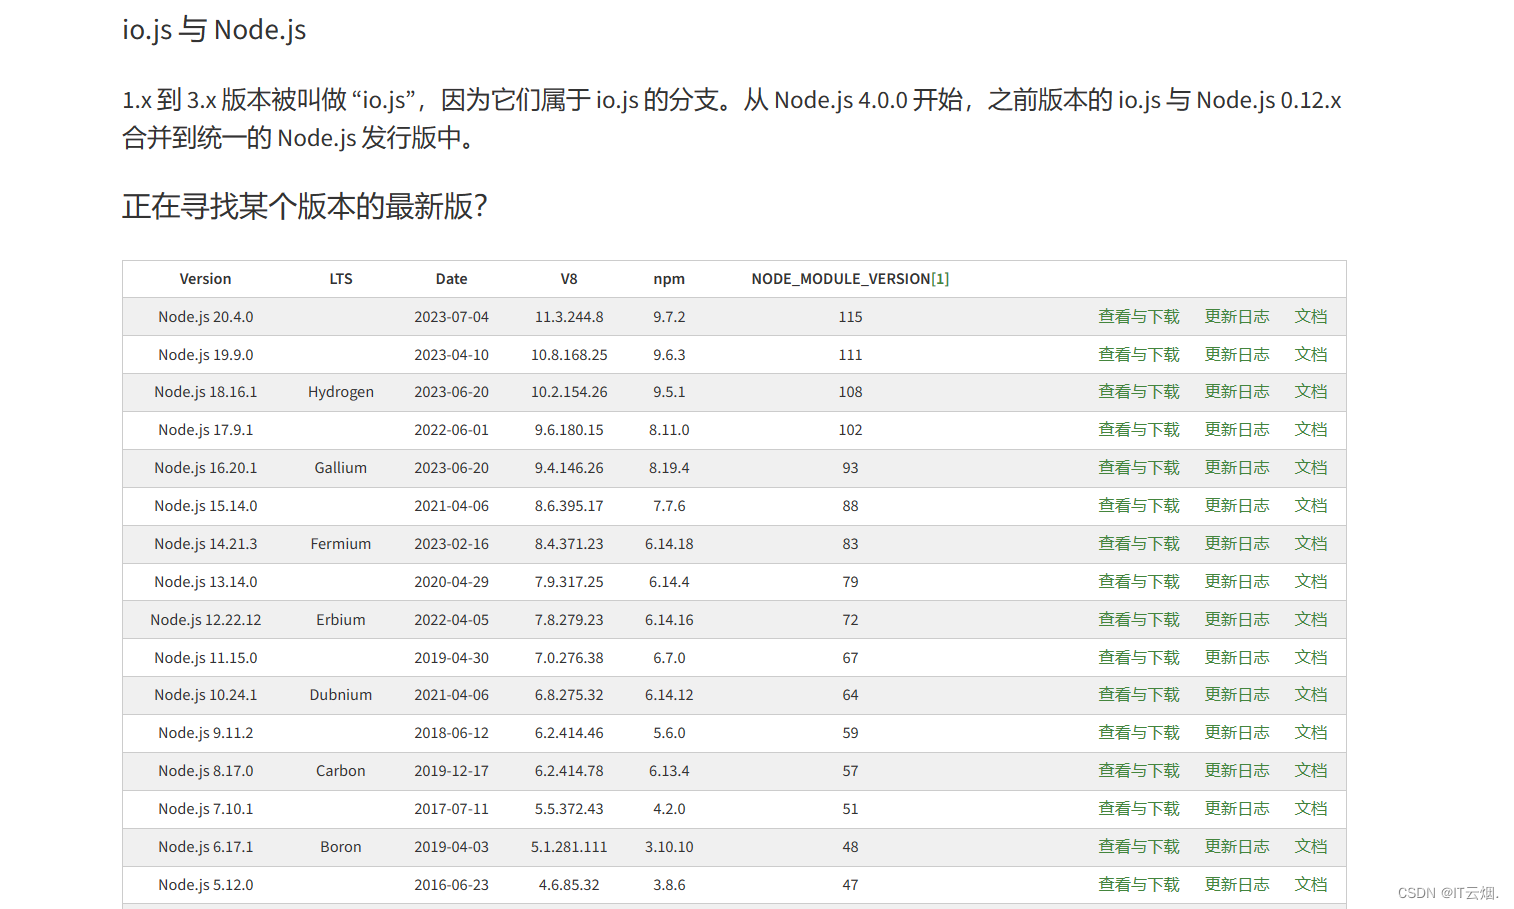This screenshot has width=1514, height=909.
Task: Open 文档 for Node.js 16.20.1
Action: point(1311,468)
